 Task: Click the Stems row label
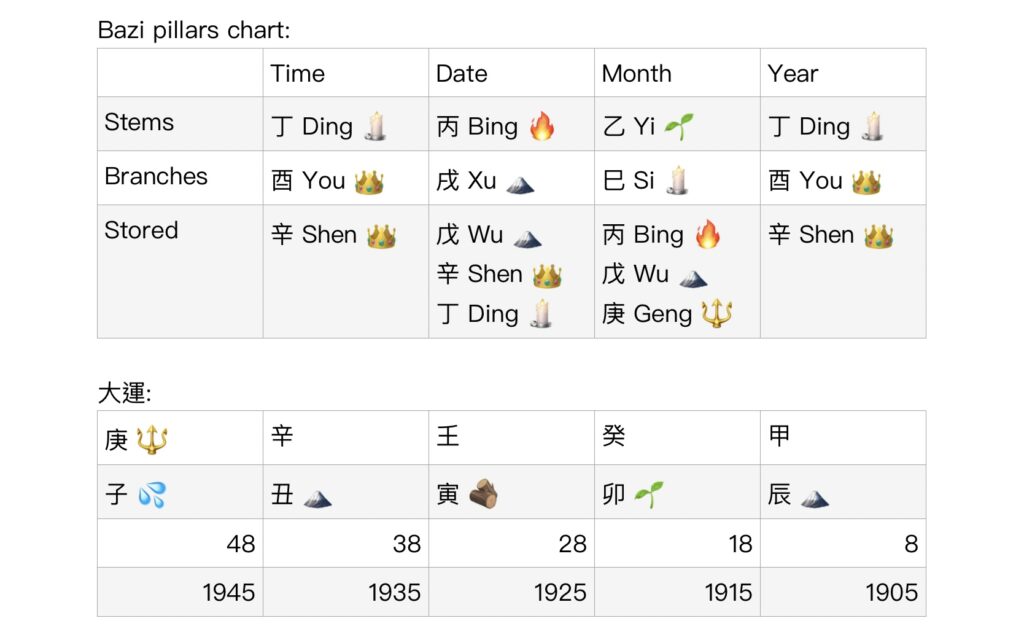139,122
